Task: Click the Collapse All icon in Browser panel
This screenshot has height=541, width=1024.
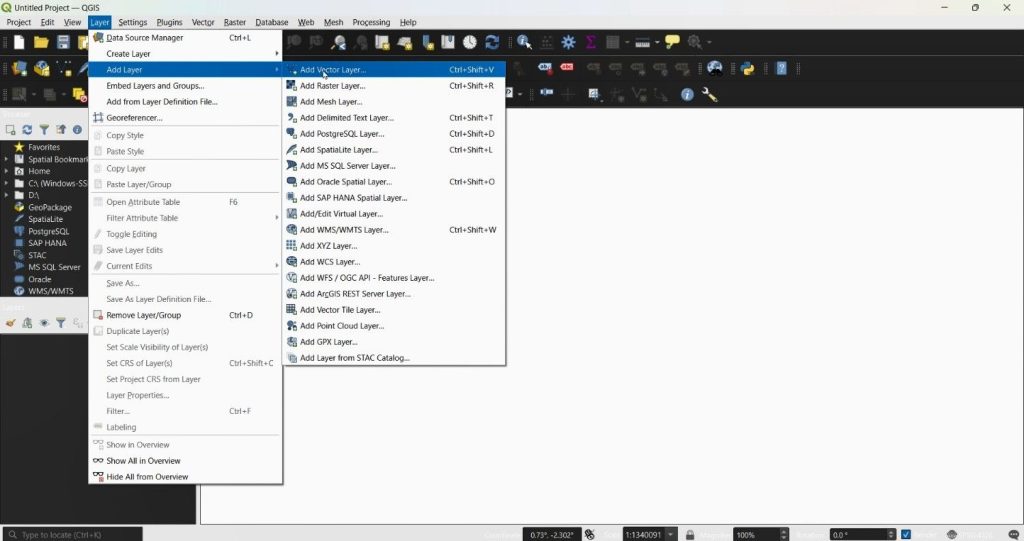Action: pyautogui.click(x=61, y=130)
